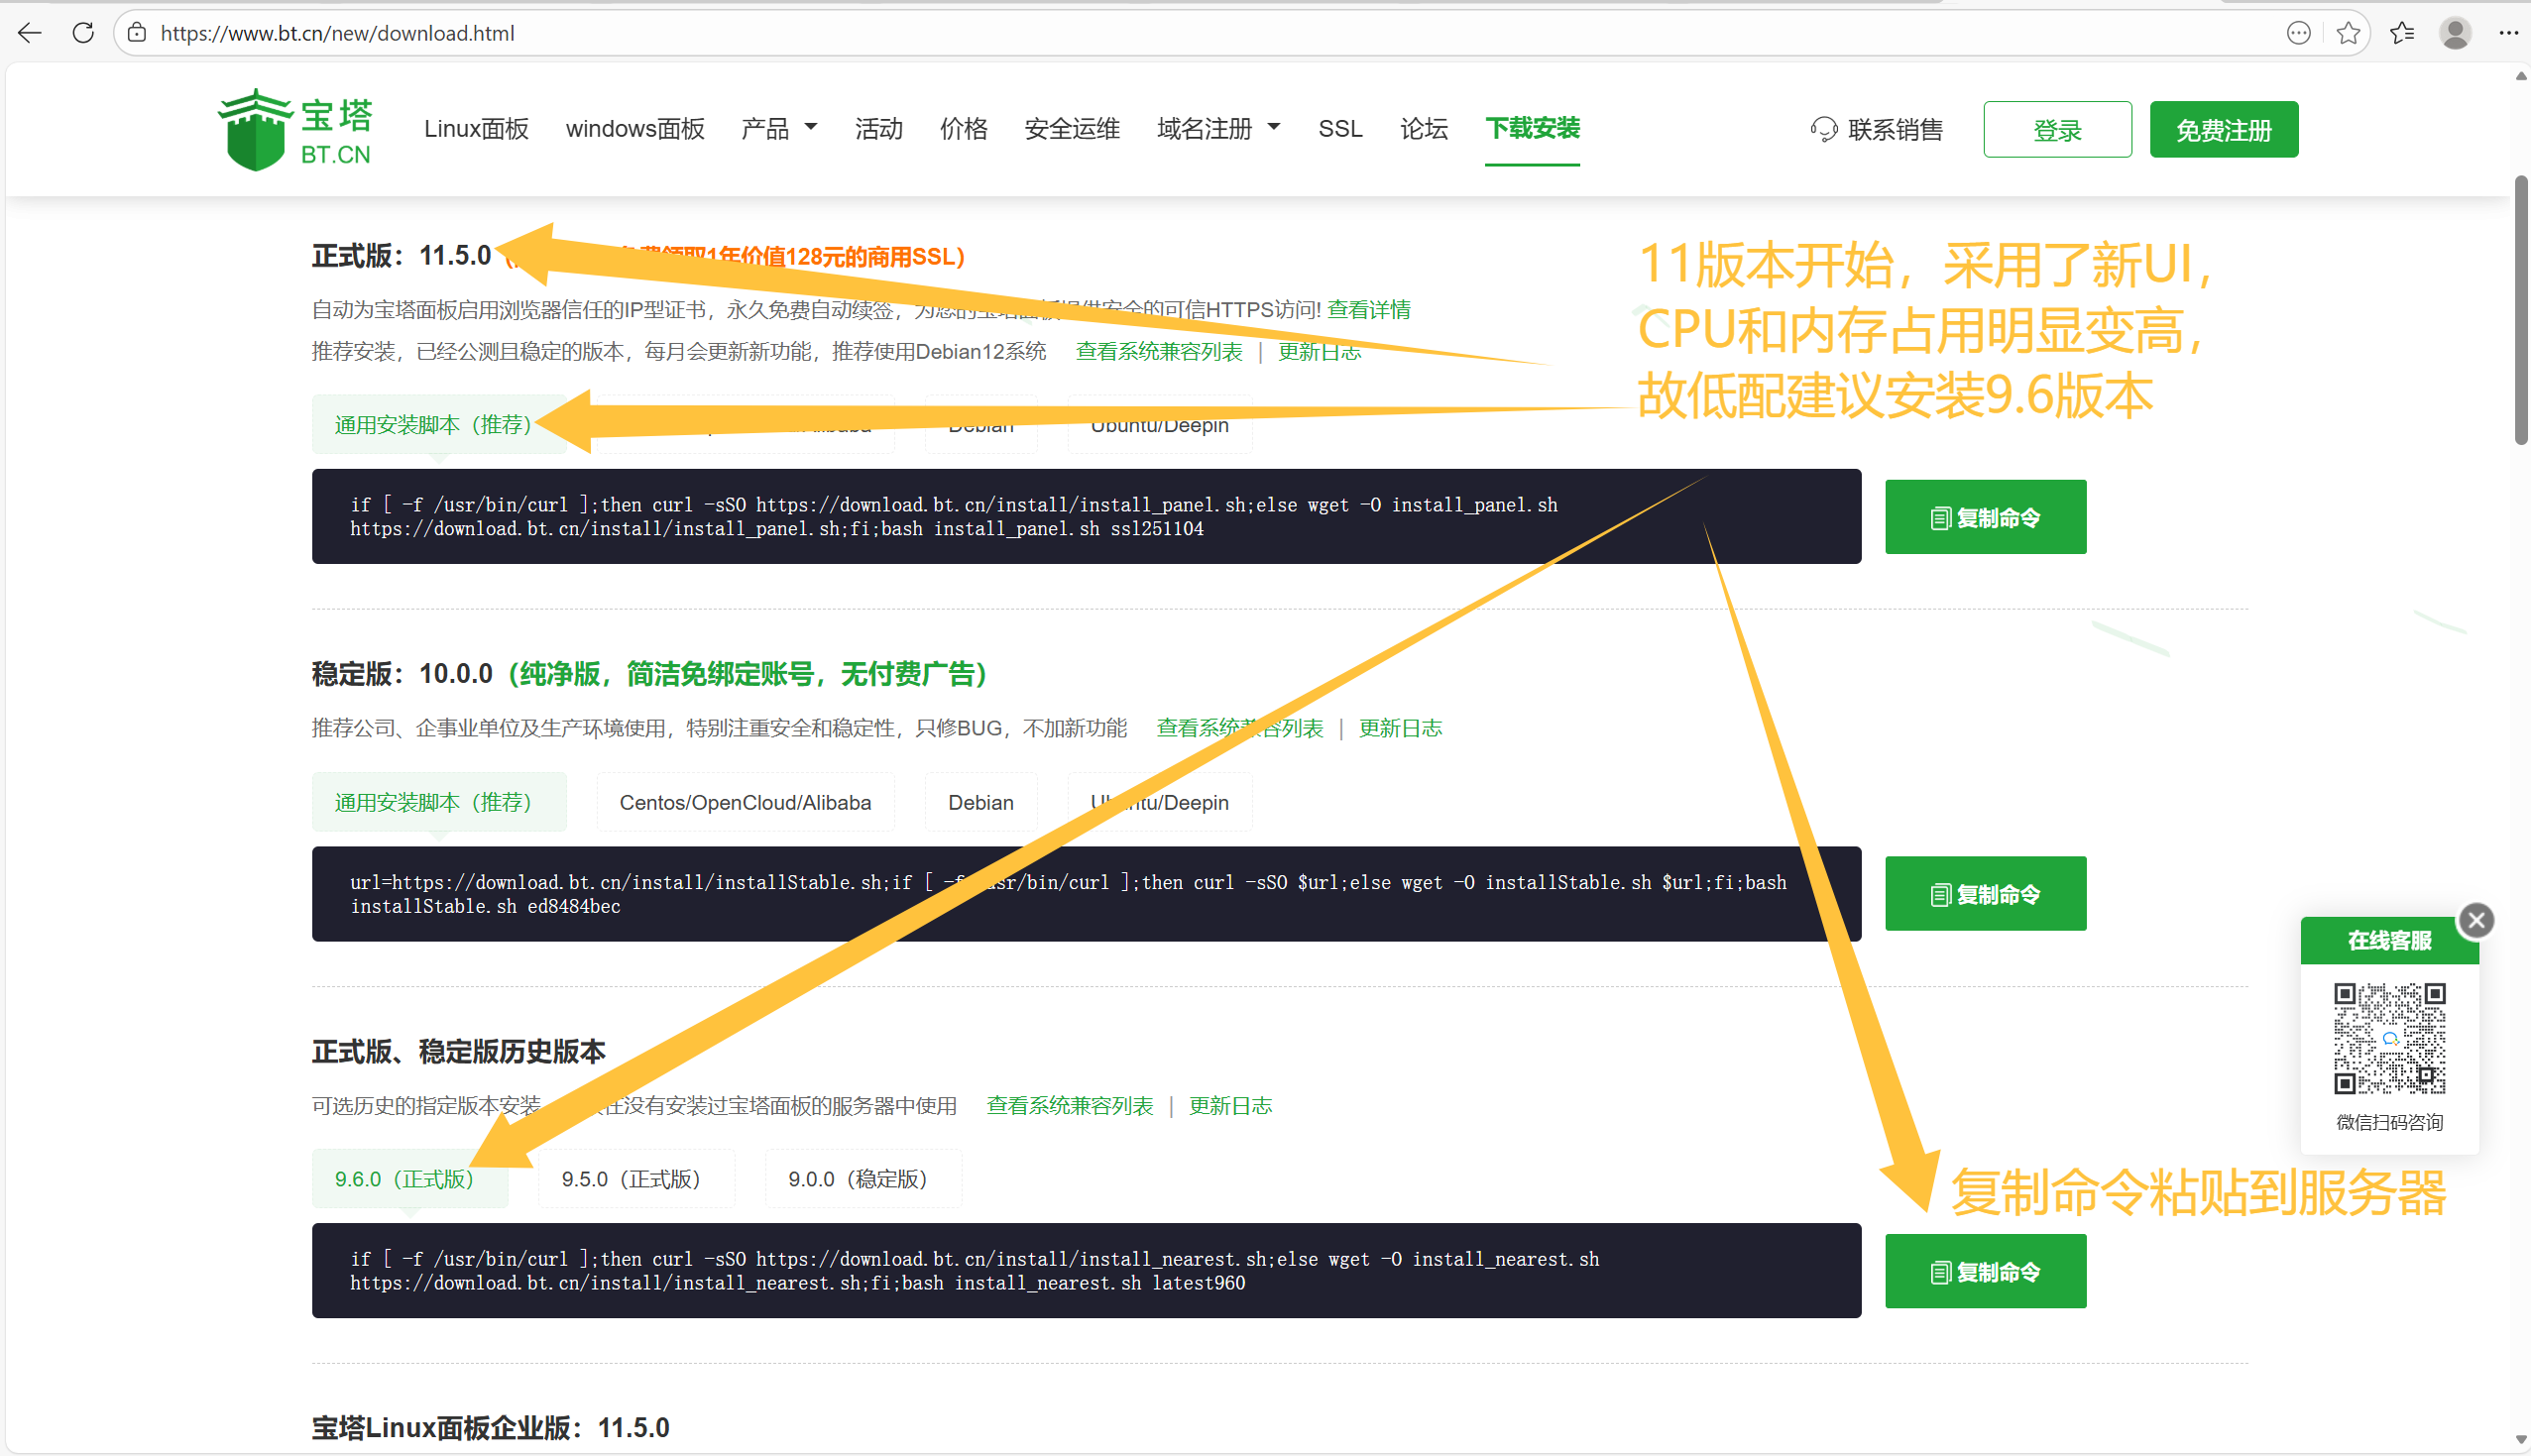Copy the stable install command via 复制命令

coord(1985,893)
